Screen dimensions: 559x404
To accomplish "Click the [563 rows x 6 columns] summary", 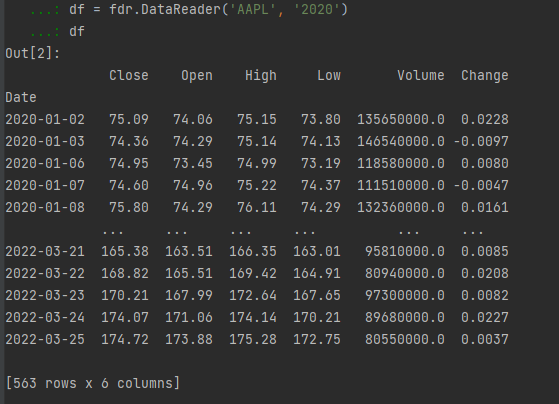I will (93, 383).
